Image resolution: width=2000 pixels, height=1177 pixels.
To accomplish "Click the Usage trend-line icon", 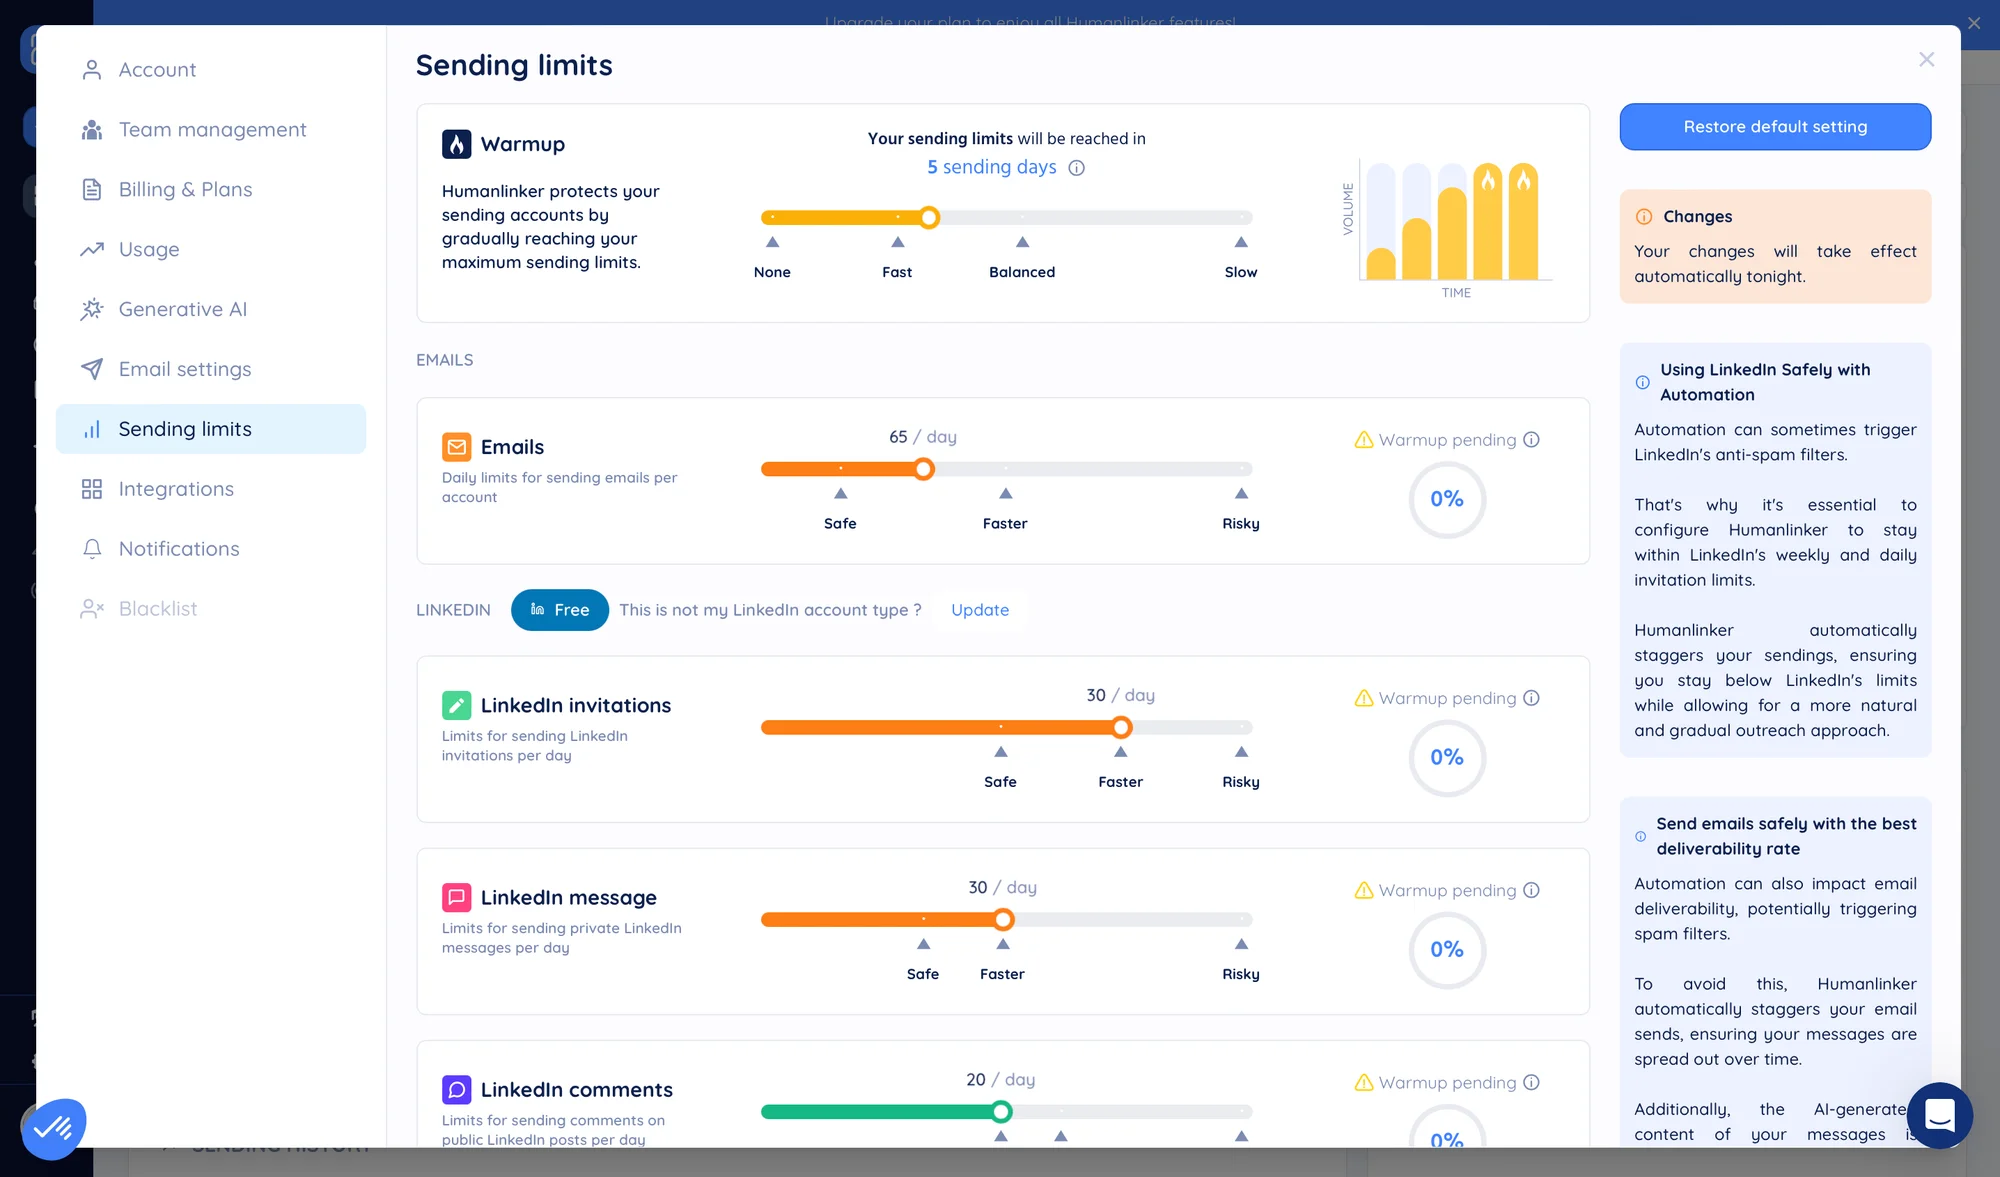I will coord(92,250).
